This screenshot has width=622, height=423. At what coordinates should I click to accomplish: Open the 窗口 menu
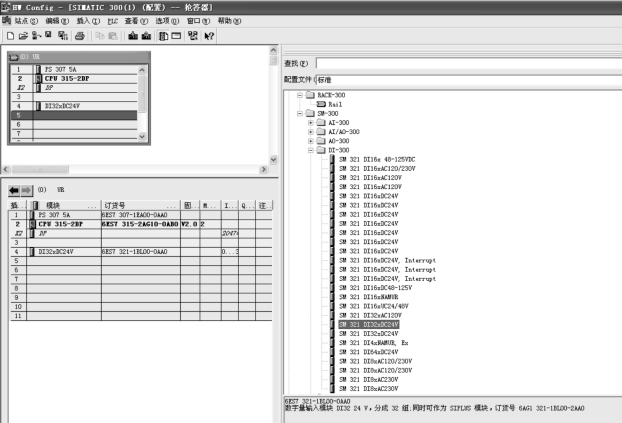click(x=198, y=21)
